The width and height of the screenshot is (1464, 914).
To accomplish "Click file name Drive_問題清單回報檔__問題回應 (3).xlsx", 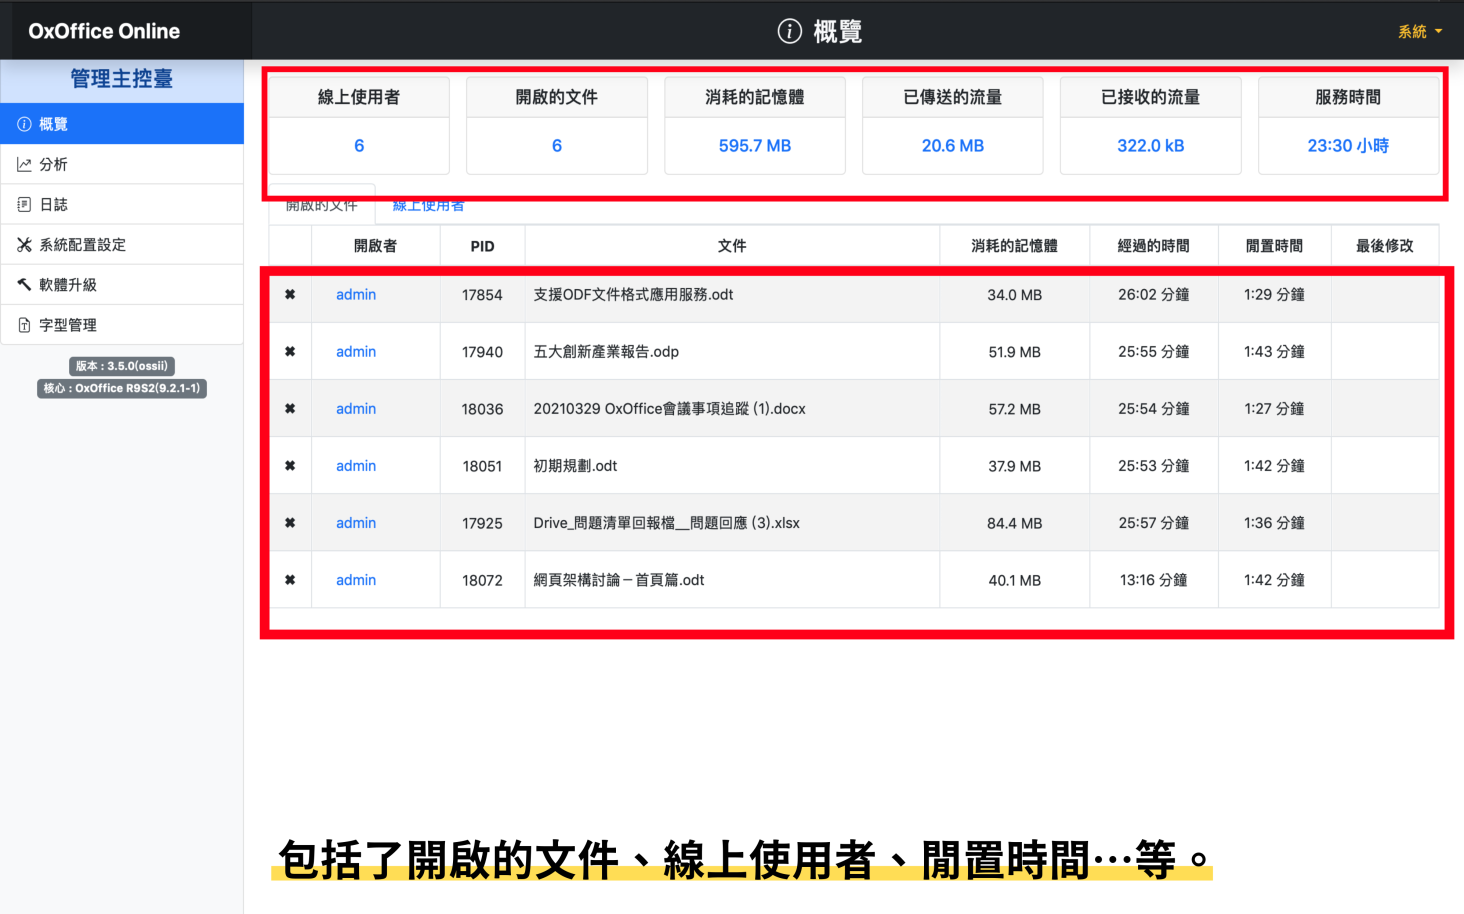I will click(666, 523).
